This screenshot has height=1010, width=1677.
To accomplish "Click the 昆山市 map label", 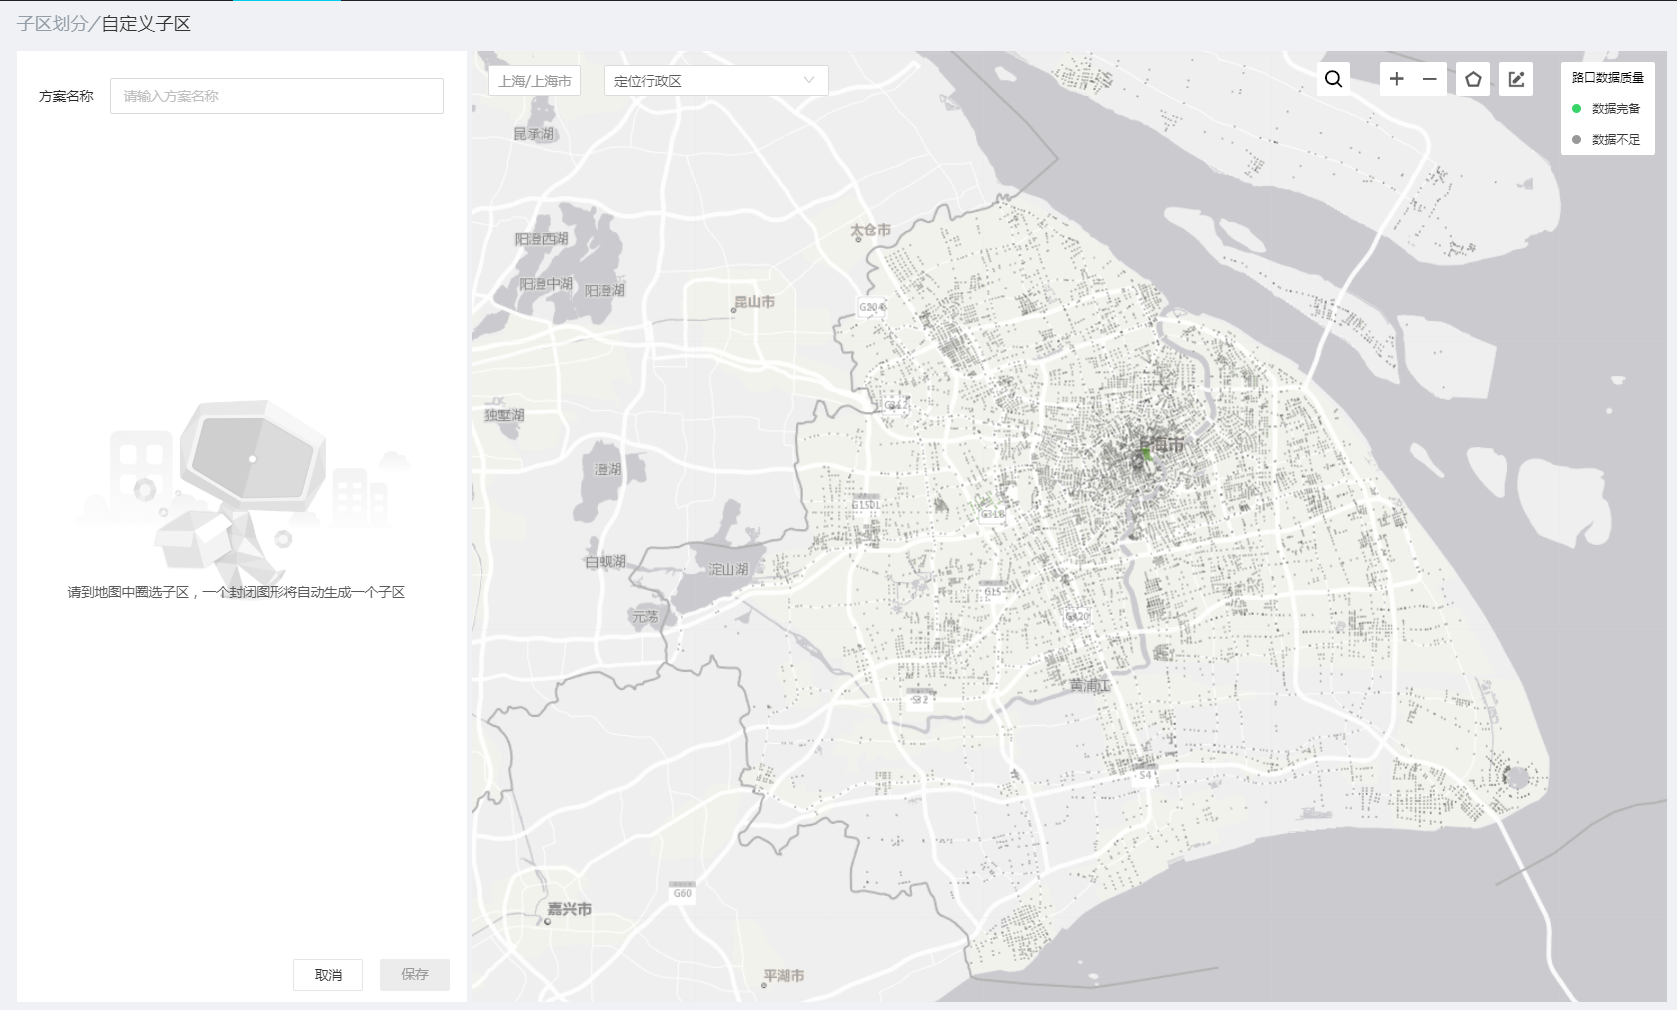I will 754,302.
